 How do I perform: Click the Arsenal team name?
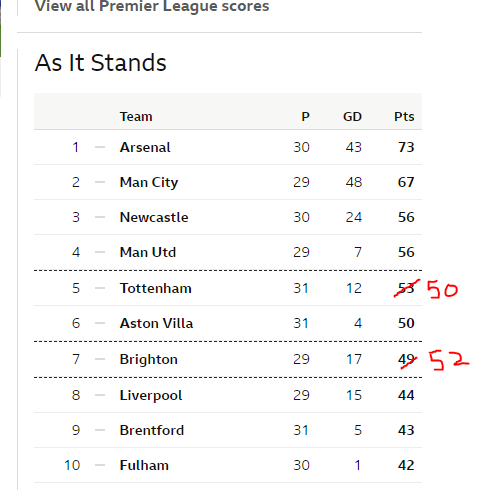click(x=145, y=147)
